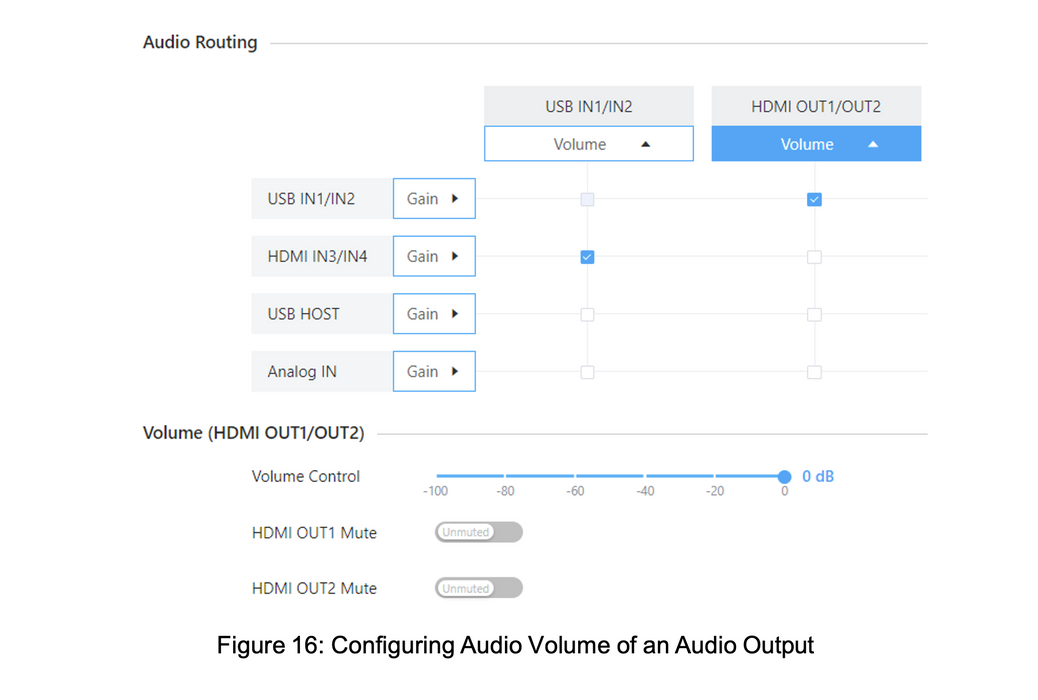Set the volume slider to -40 mark
Screen dimensions: 1038x700
[645, 477]
